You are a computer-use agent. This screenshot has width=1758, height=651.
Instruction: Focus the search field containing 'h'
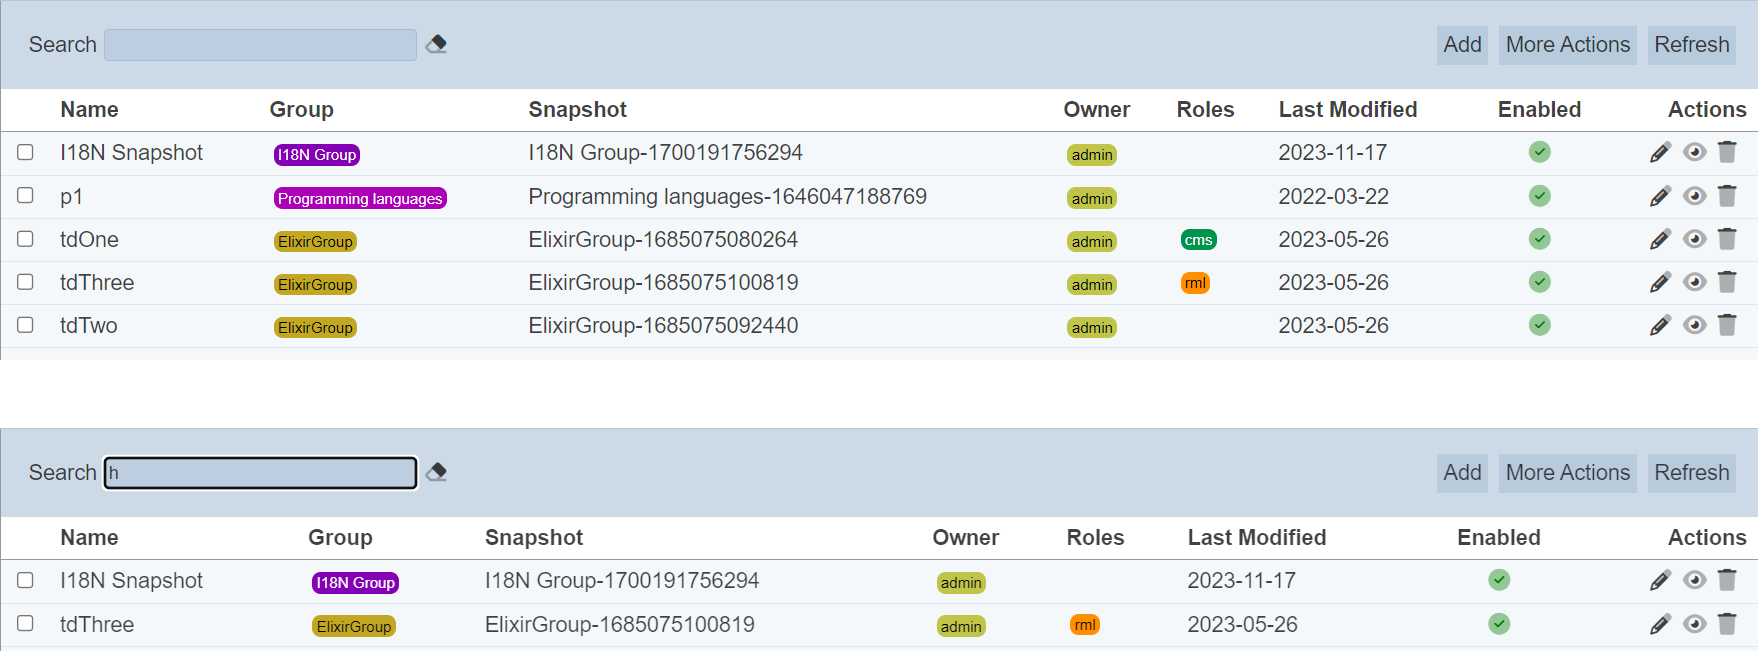[261, 473]
